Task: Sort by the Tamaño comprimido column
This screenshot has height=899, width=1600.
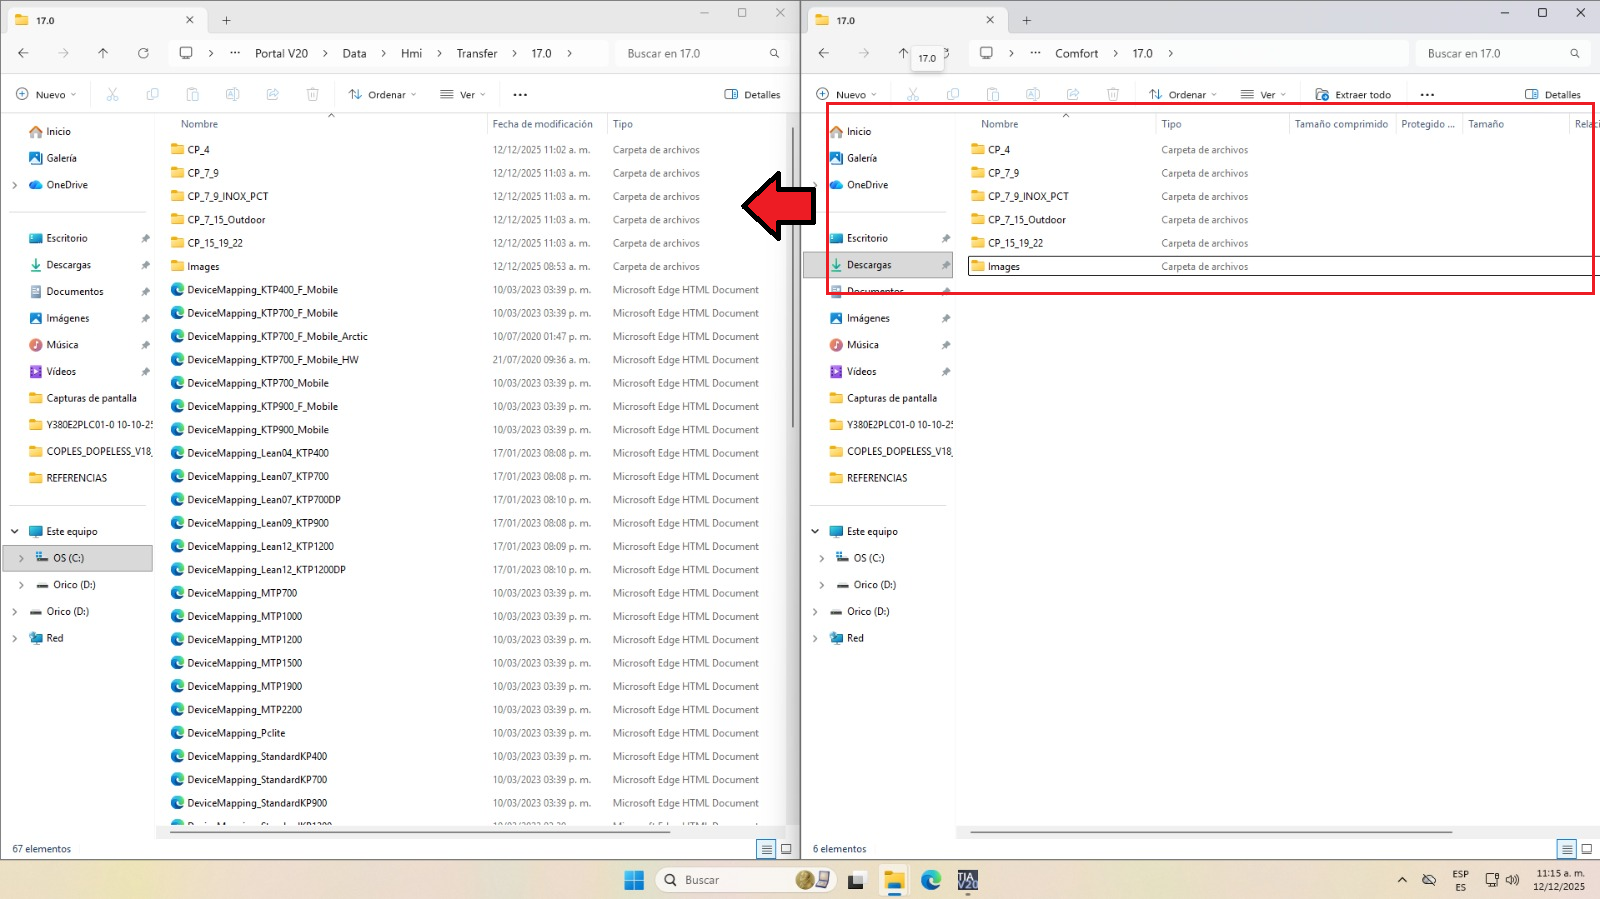Action: pos(1341,124)
